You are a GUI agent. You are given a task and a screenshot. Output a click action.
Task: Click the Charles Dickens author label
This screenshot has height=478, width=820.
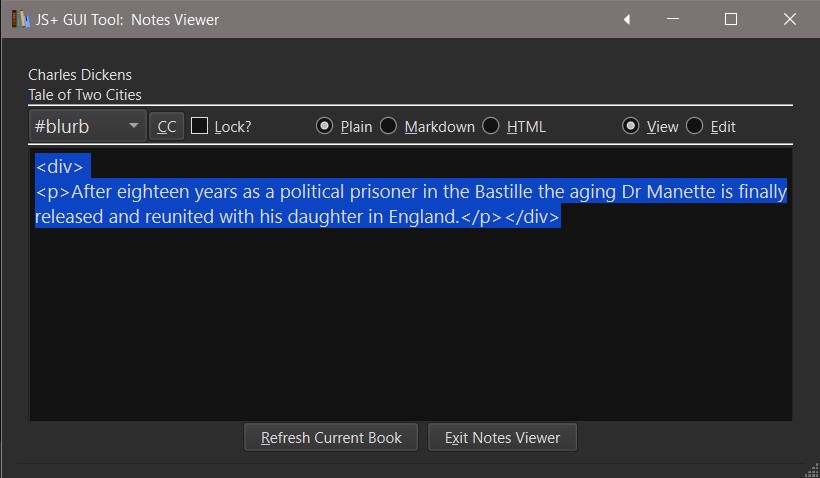point(80,75)
